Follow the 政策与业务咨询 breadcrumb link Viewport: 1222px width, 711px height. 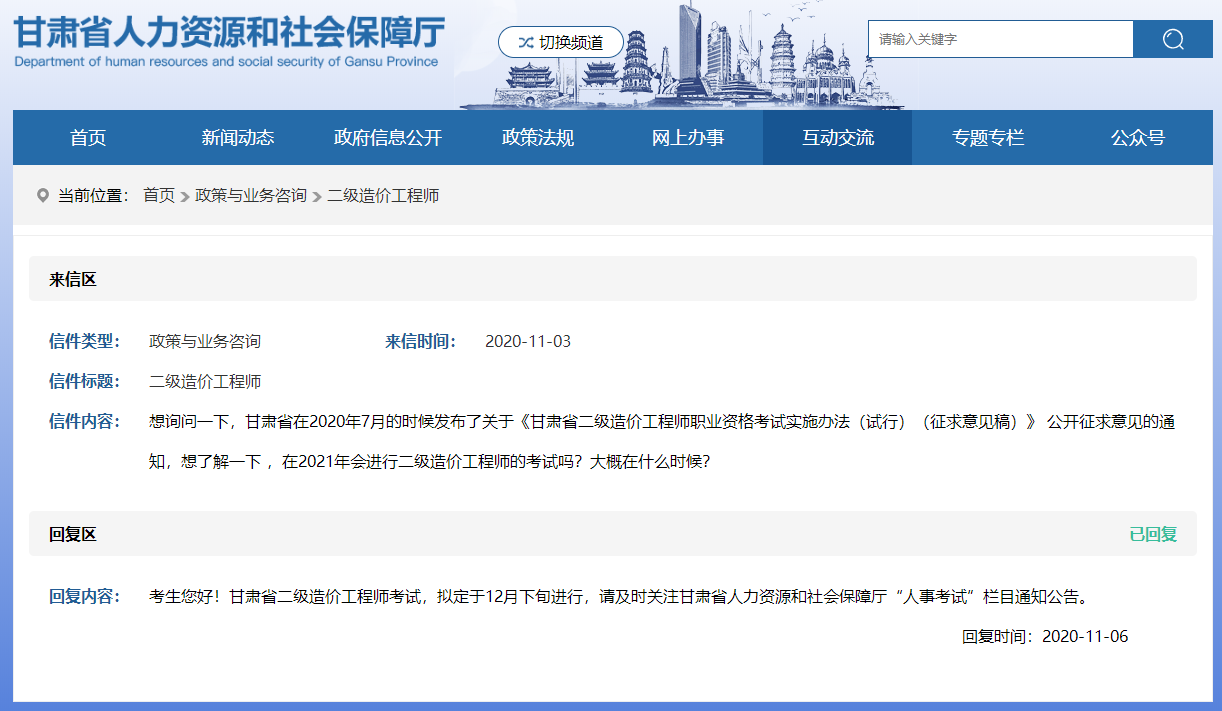(251, 195)
